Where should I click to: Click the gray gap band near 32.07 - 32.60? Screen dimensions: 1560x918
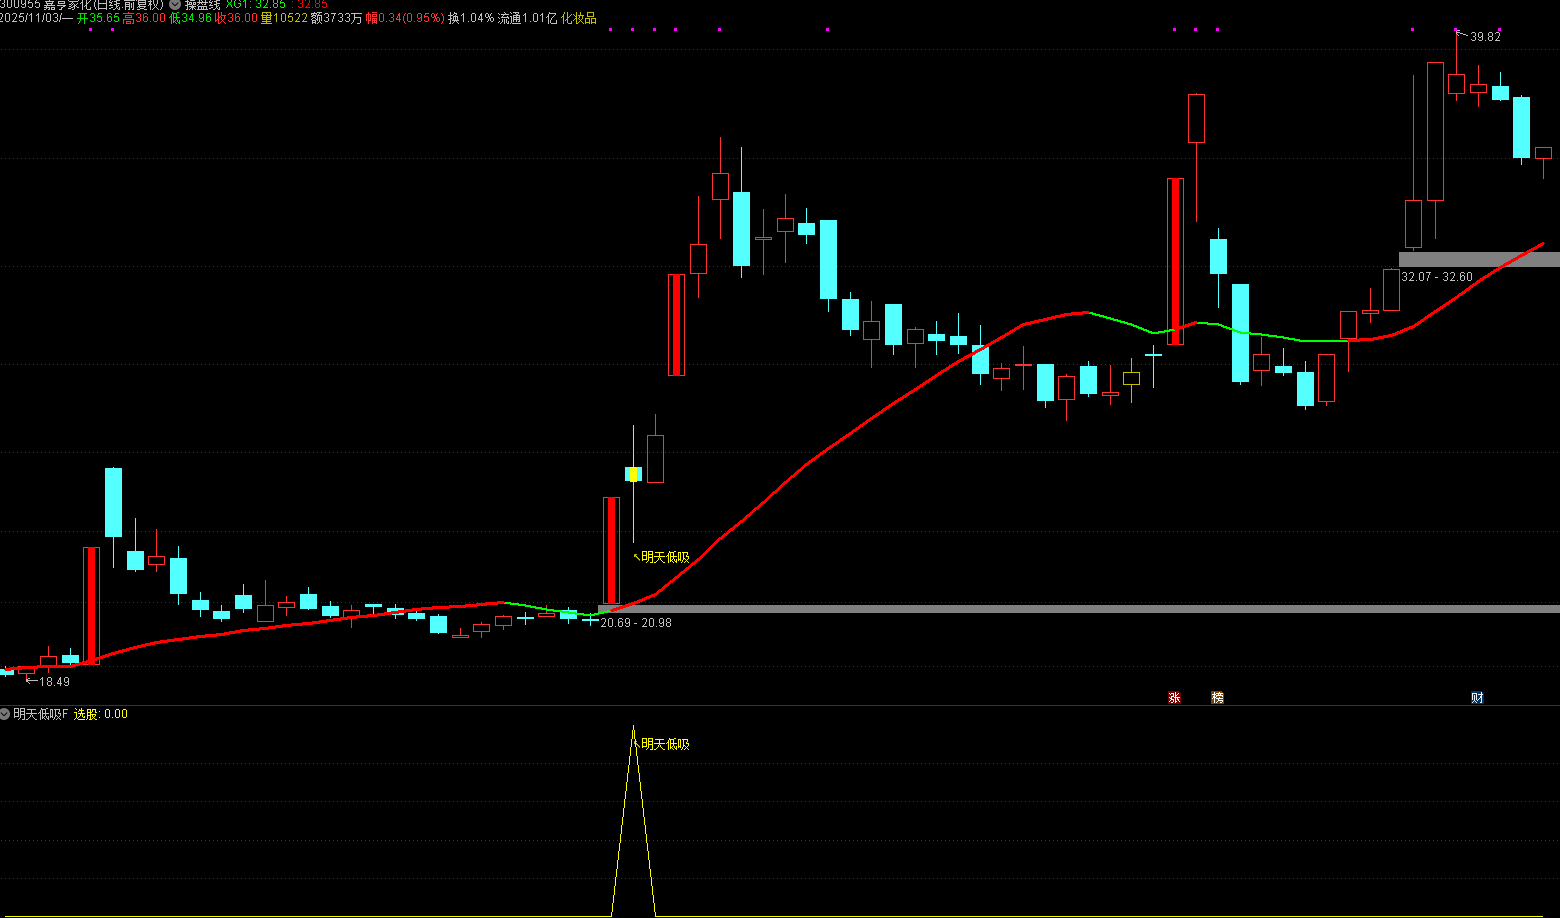(x=1479, y=259)
